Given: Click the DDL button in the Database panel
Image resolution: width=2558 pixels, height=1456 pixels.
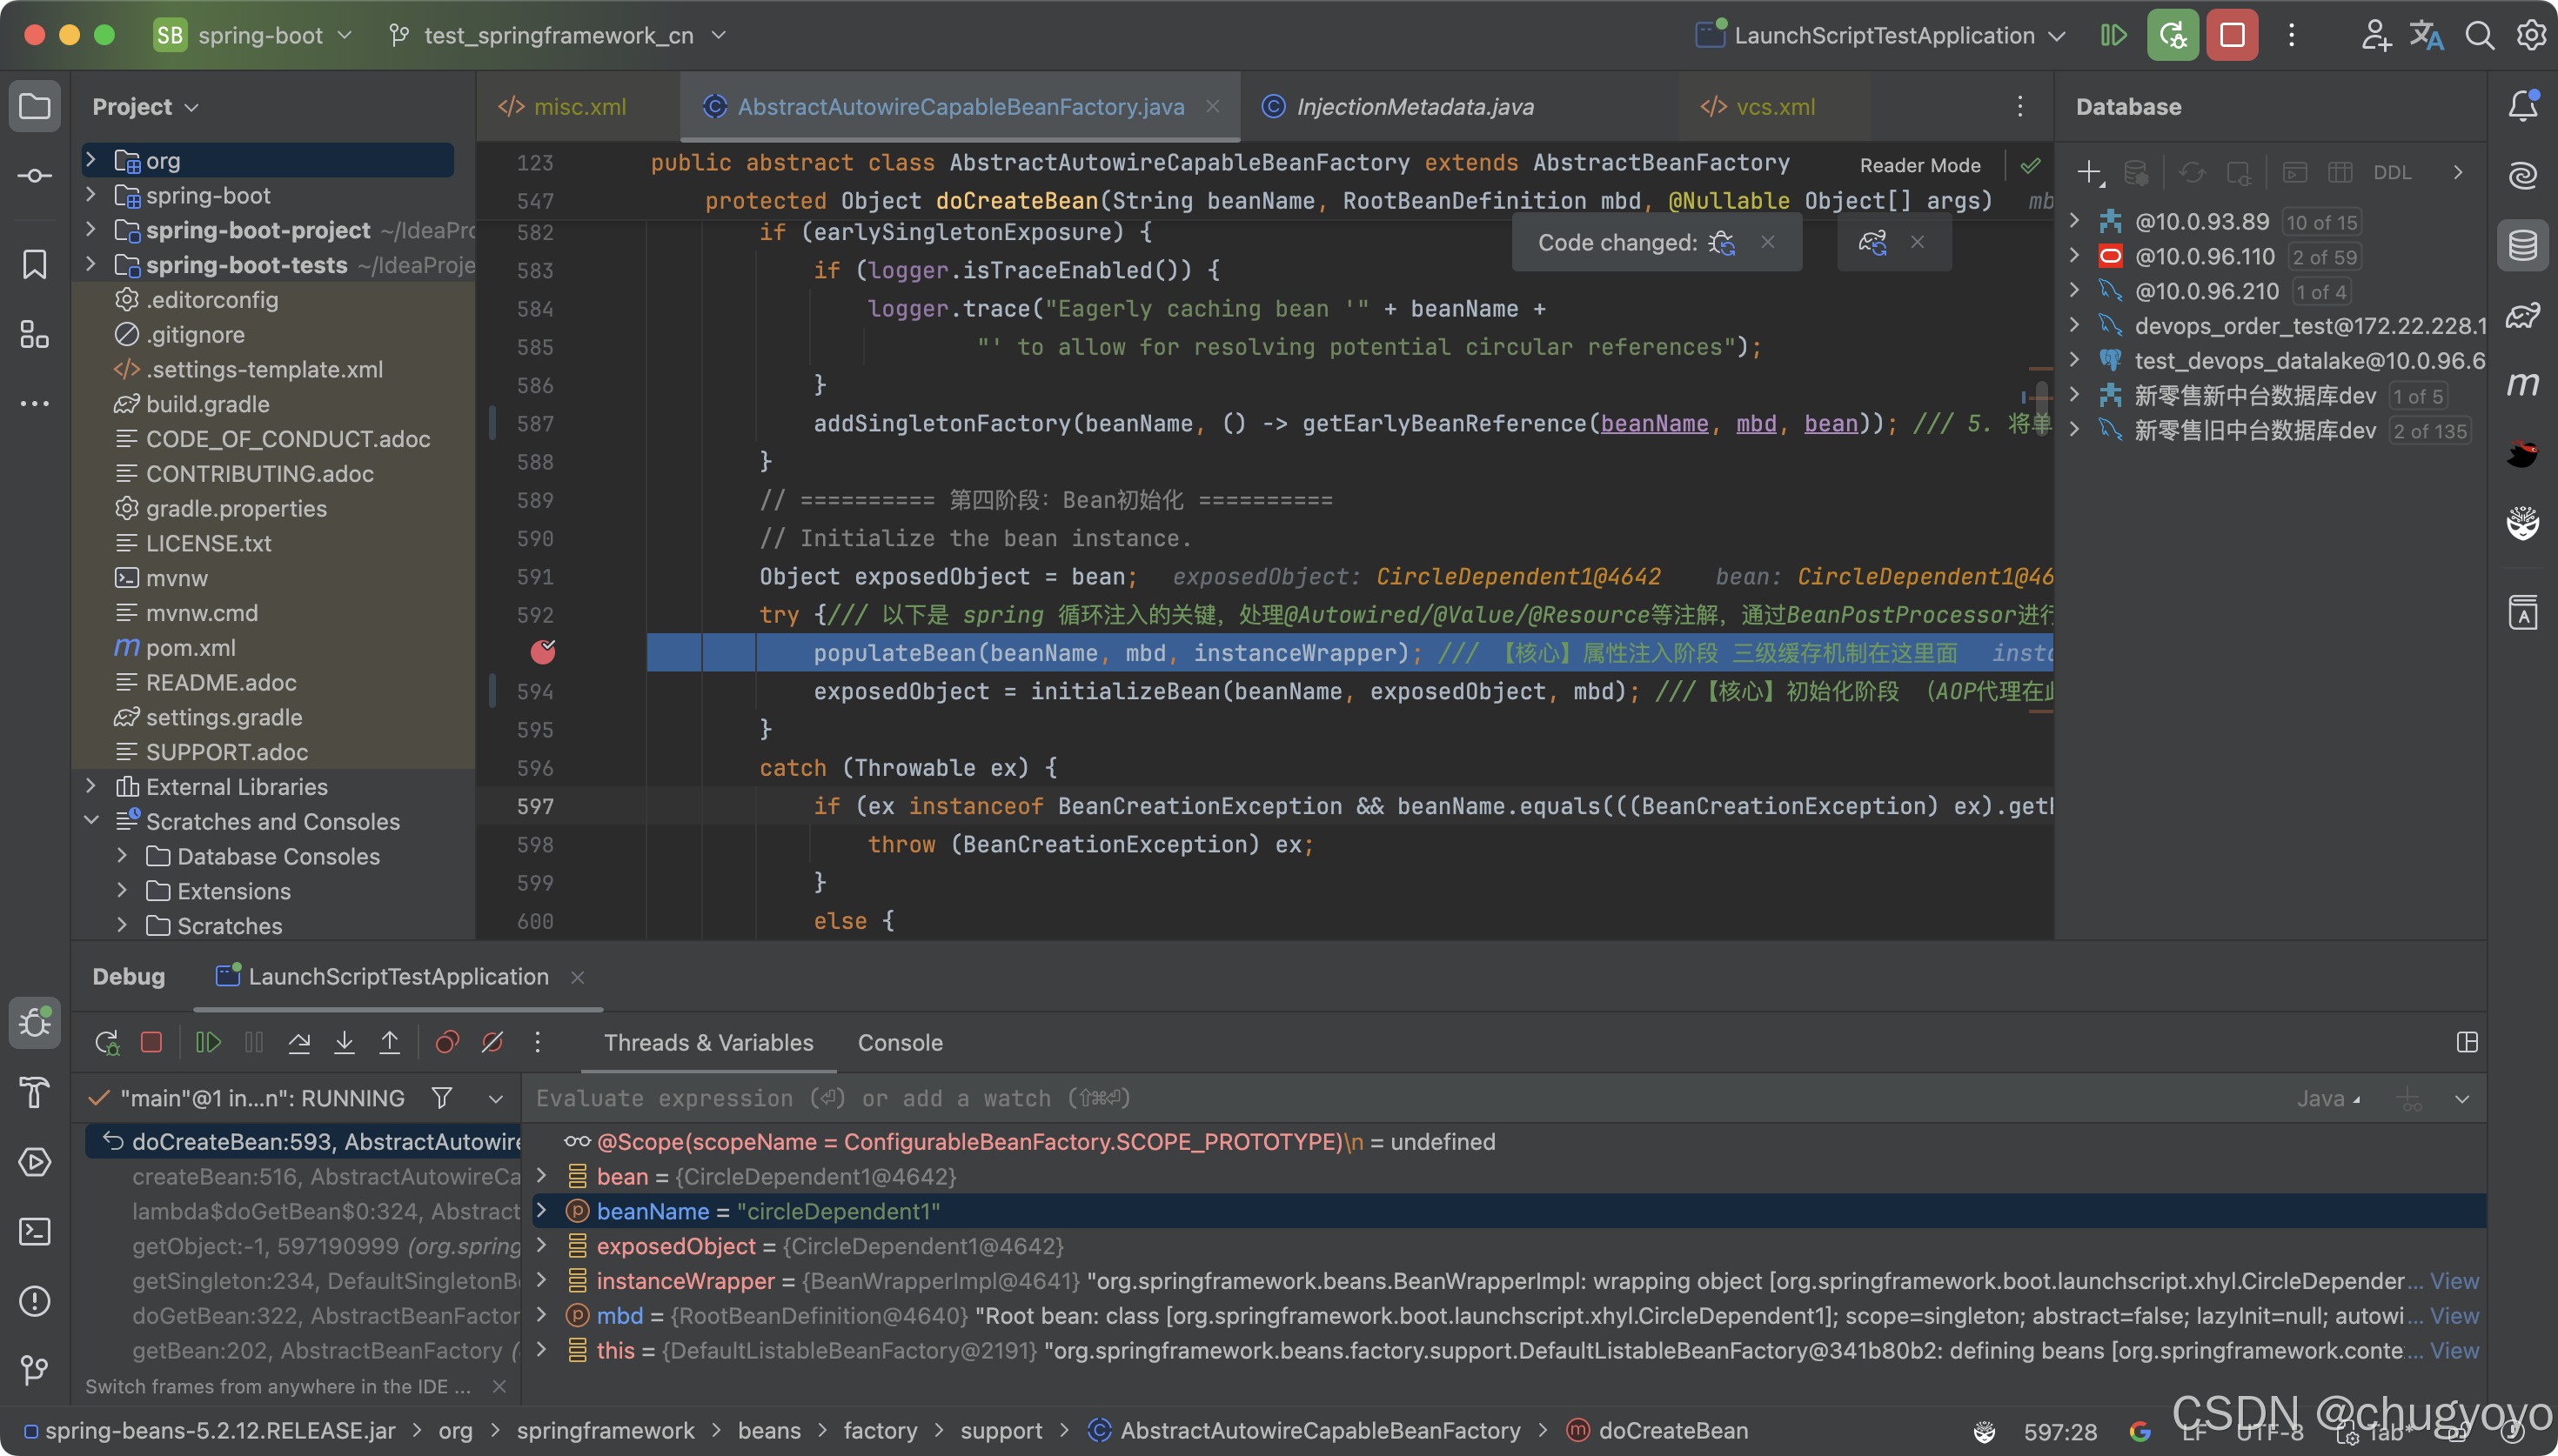Looking at the screenshot, I should (x=2391, y=173).
